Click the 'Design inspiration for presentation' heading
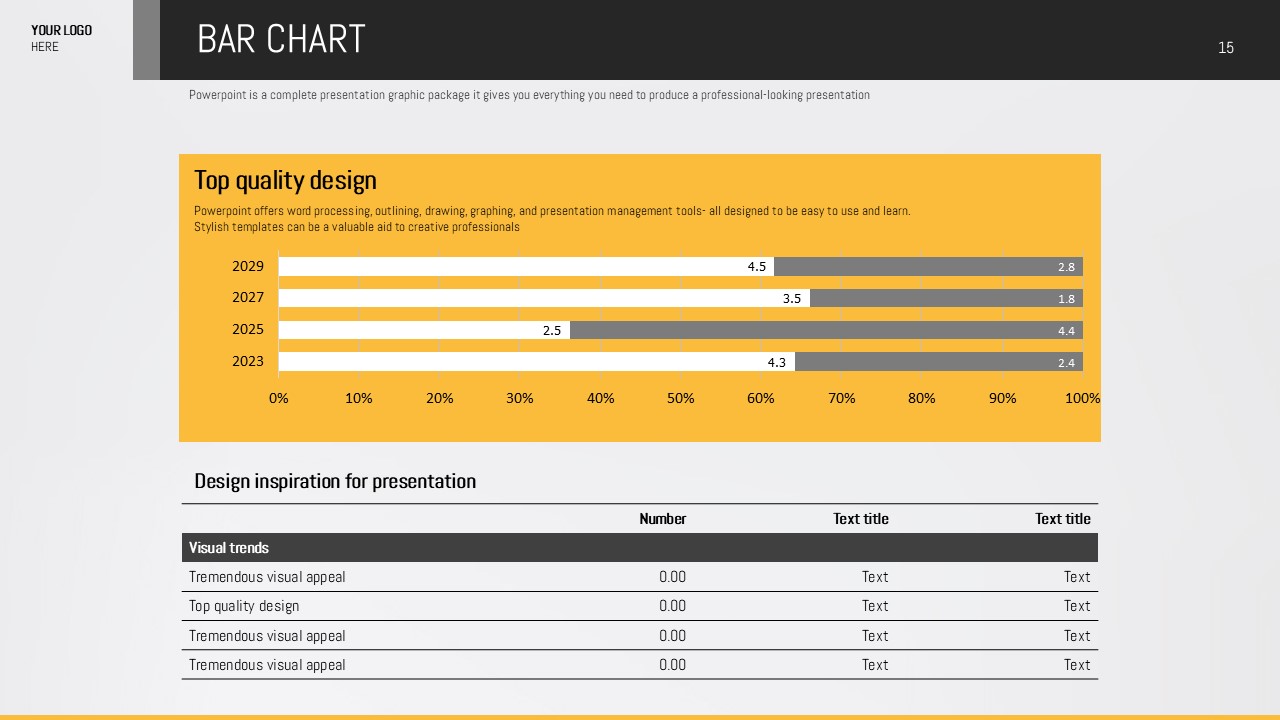 pos(335,481)
